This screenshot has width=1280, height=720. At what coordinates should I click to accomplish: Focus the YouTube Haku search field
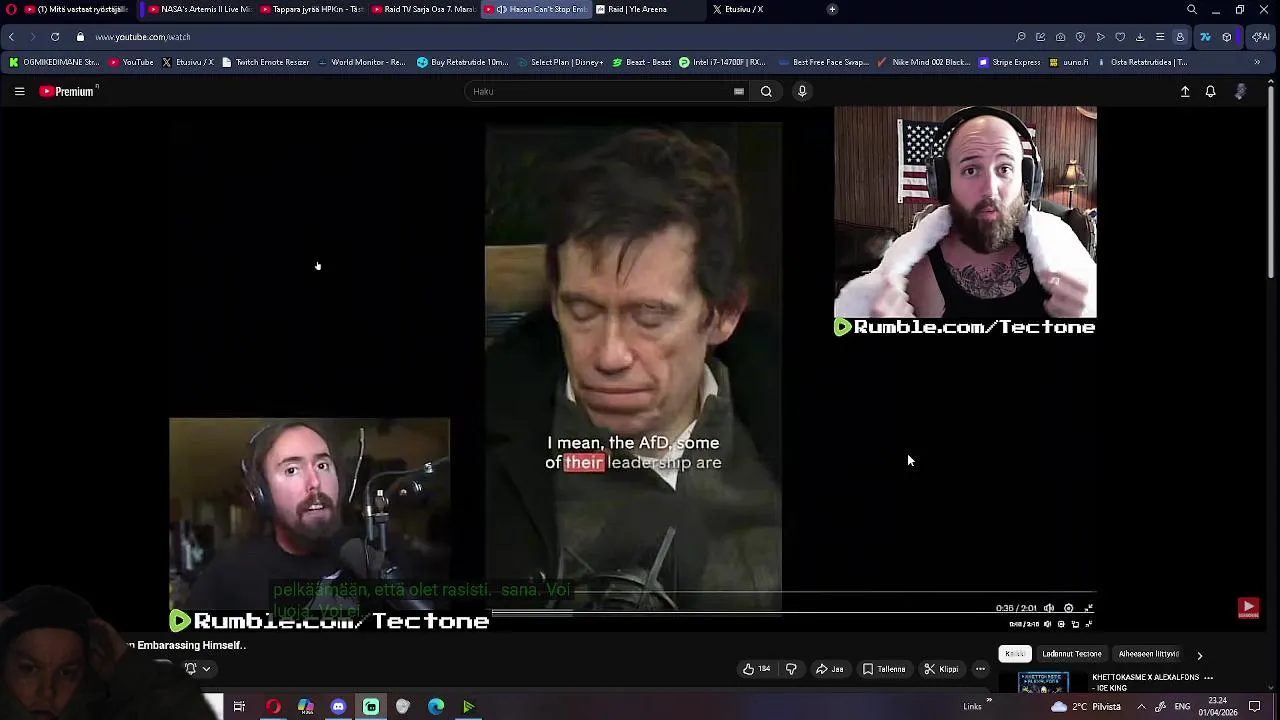598,91
